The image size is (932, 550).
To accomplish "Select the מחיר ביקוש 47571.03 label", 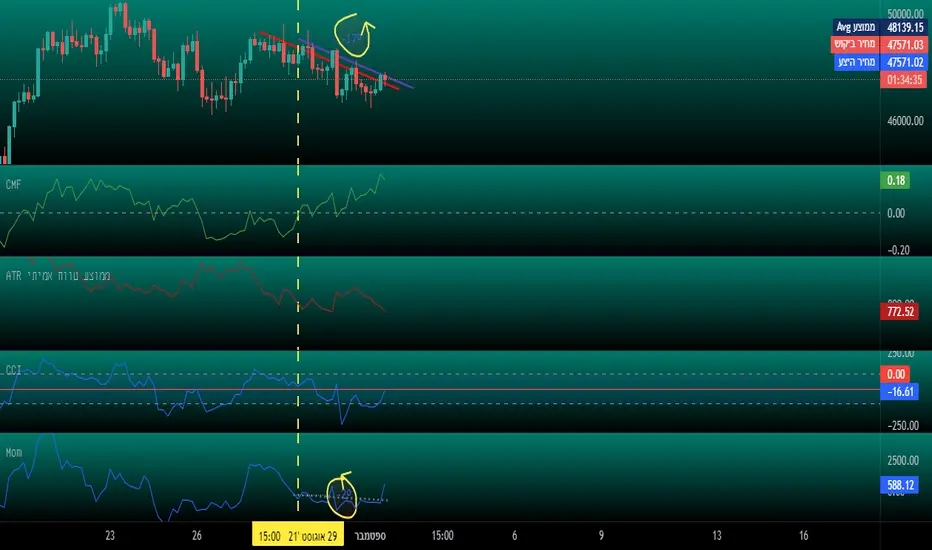I will pos(880,45).
